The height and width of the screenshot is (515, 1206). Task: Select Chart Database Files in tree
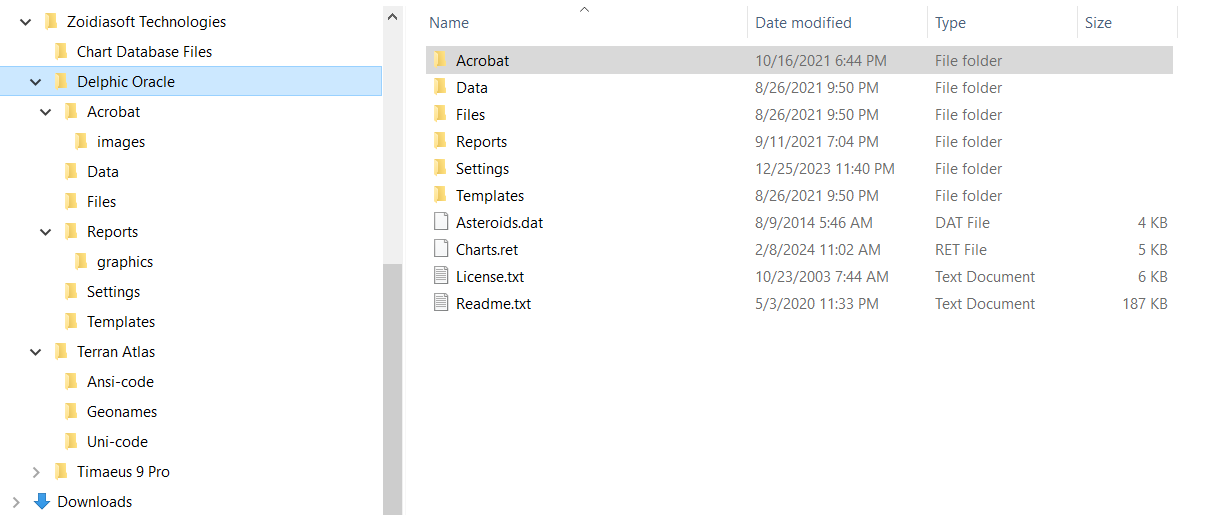pyautogui.click(x=144, y=52)
